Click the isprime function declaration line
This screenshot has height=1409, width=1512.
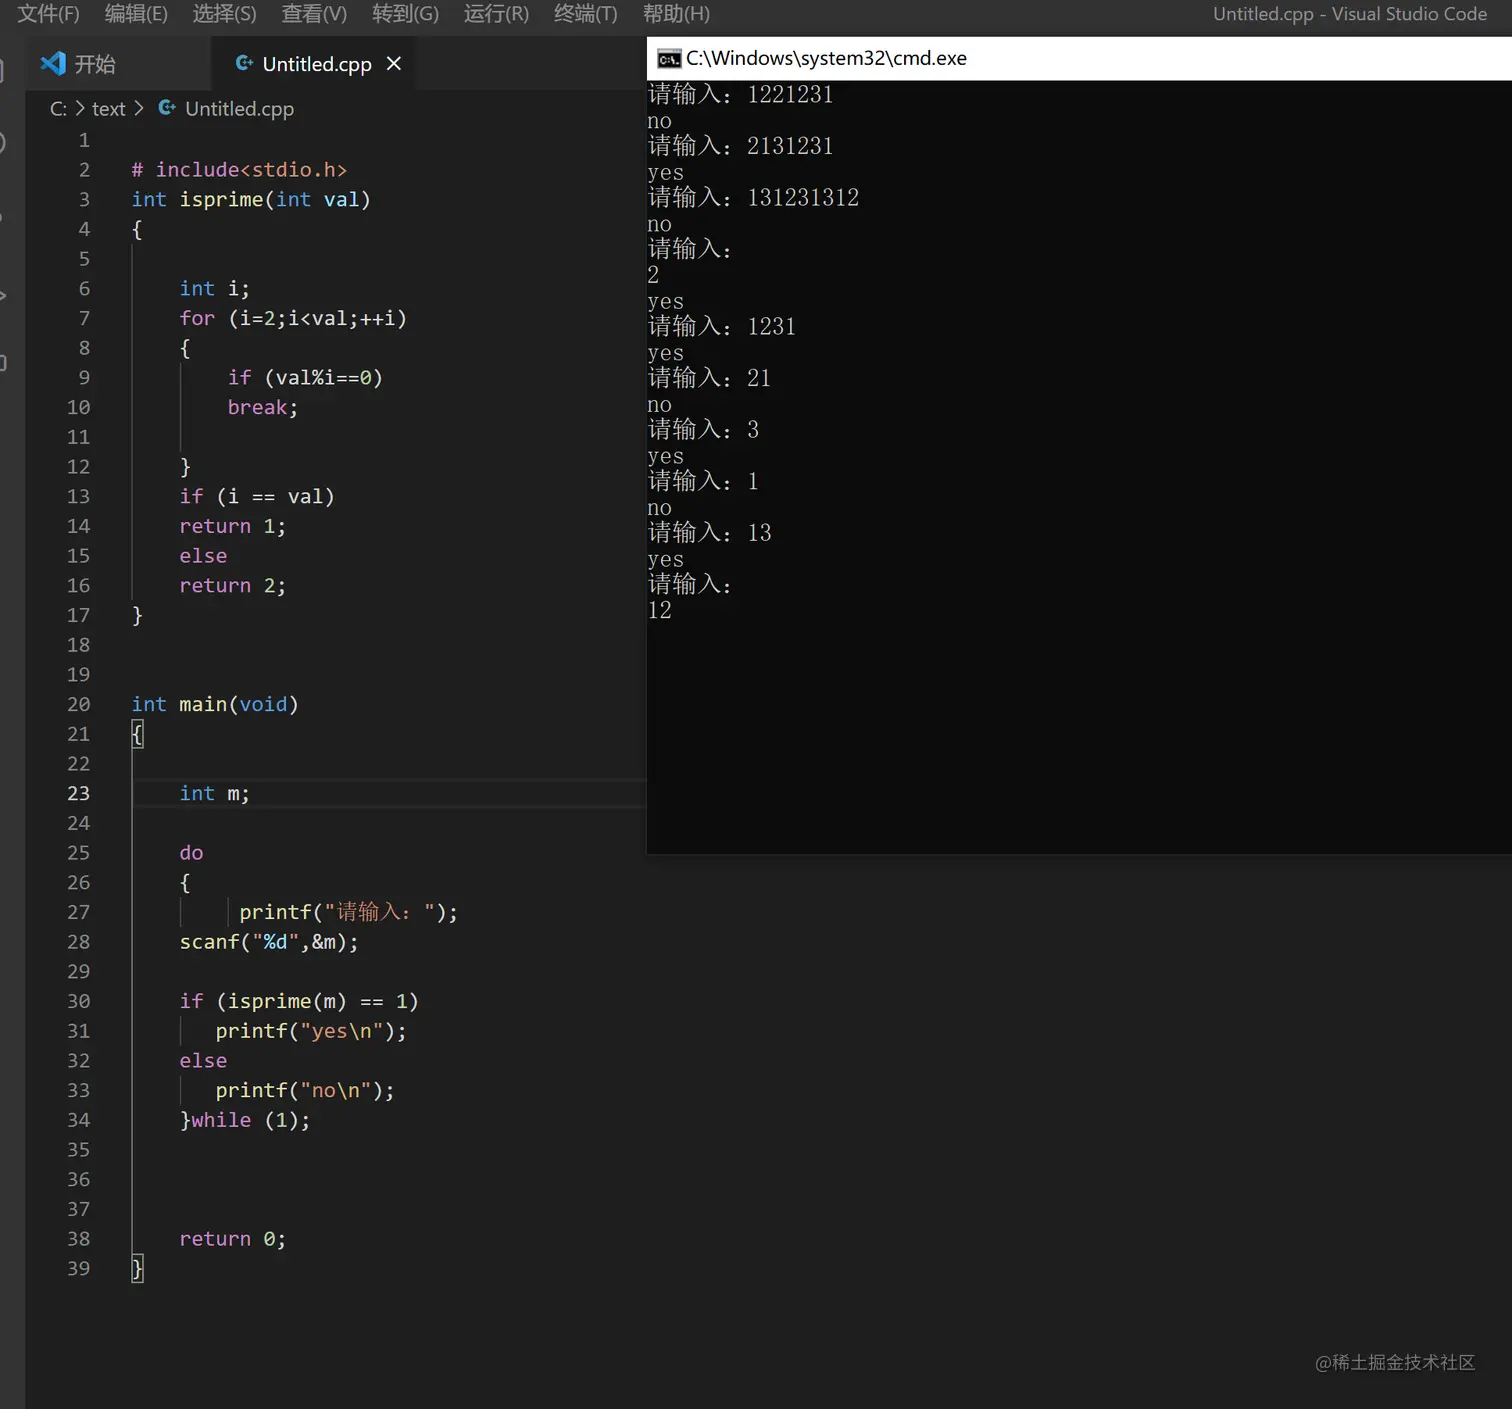pos(251,199)
